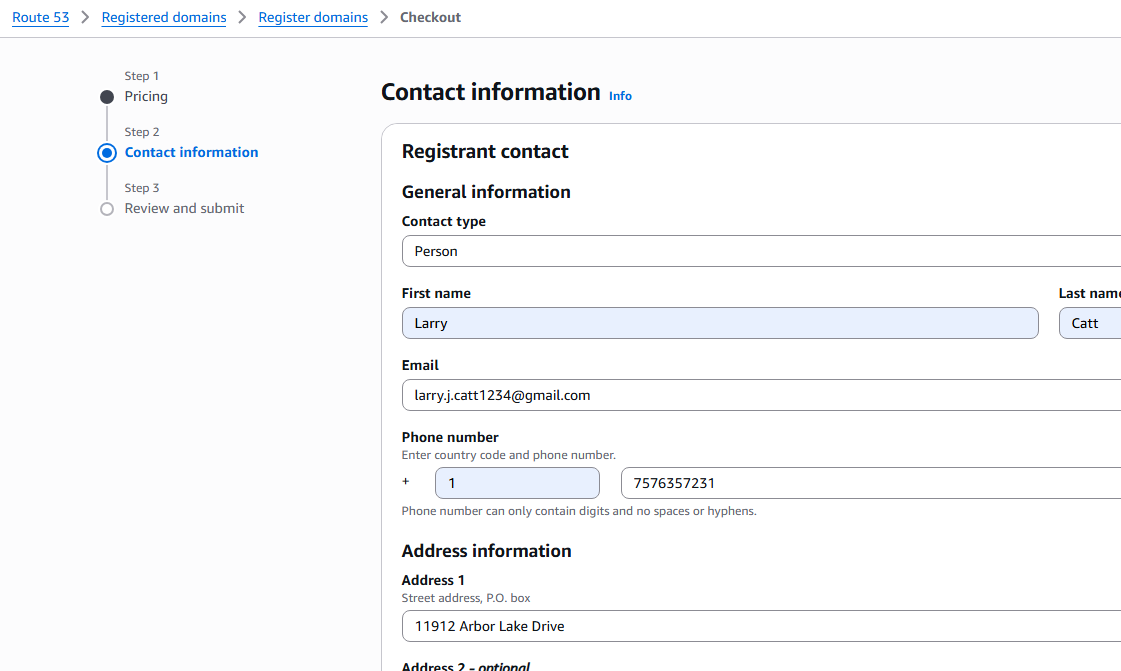Select the Pricing step indicator
This screenshot has height=671, width=1121.
coord(107,96)
